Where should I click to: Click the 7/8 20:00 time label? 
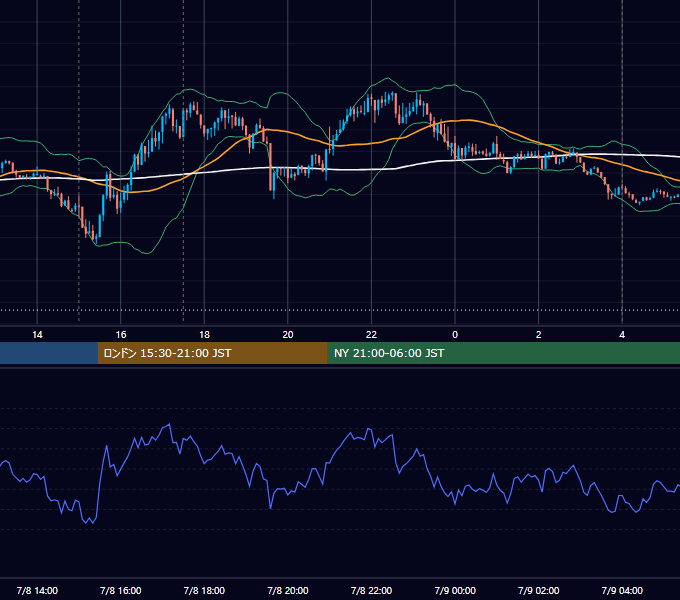point(288,590)
